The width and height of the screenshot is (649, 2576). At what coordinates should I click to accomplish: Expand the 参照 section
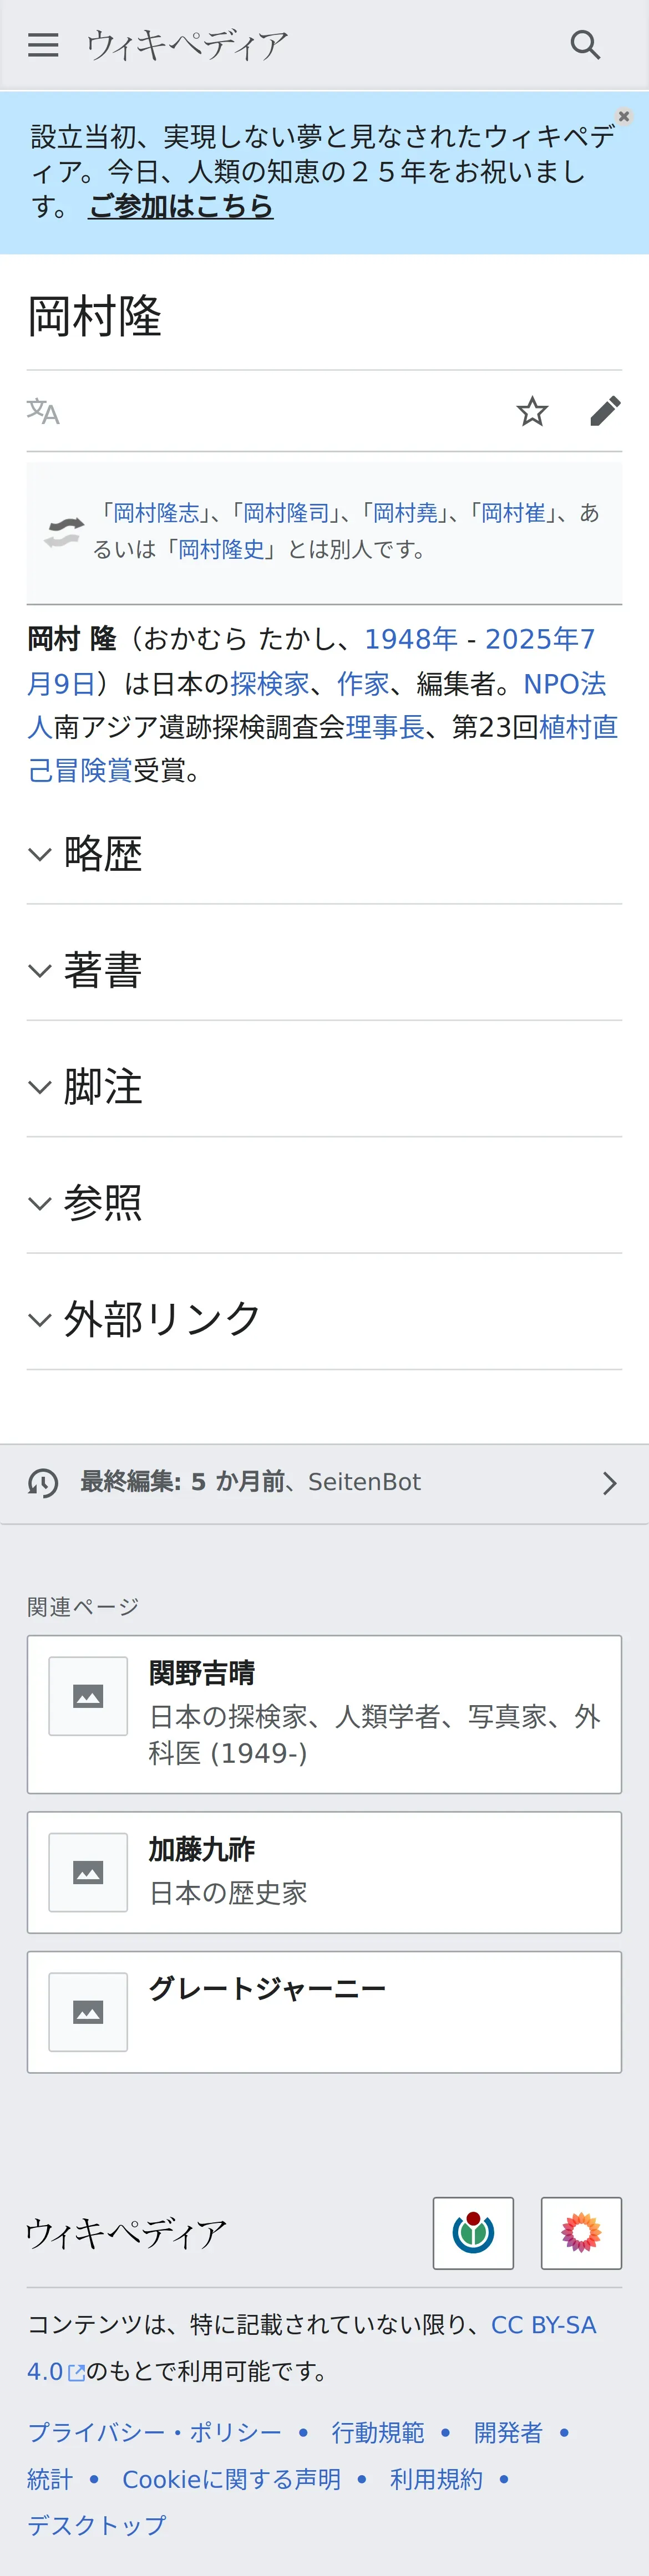pyautogui.click(x=324, y=1203)
